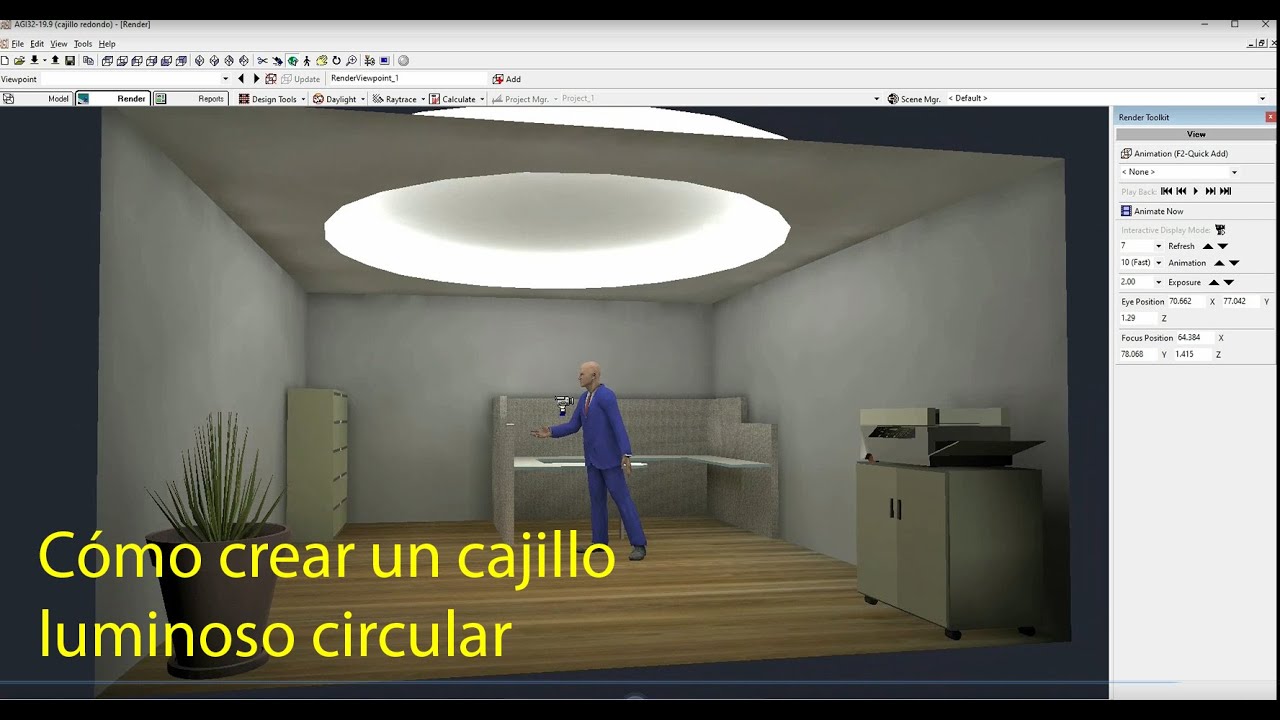Expand the Default scene dropdown
This screenshot has width=1280, height=720.
1262,99
